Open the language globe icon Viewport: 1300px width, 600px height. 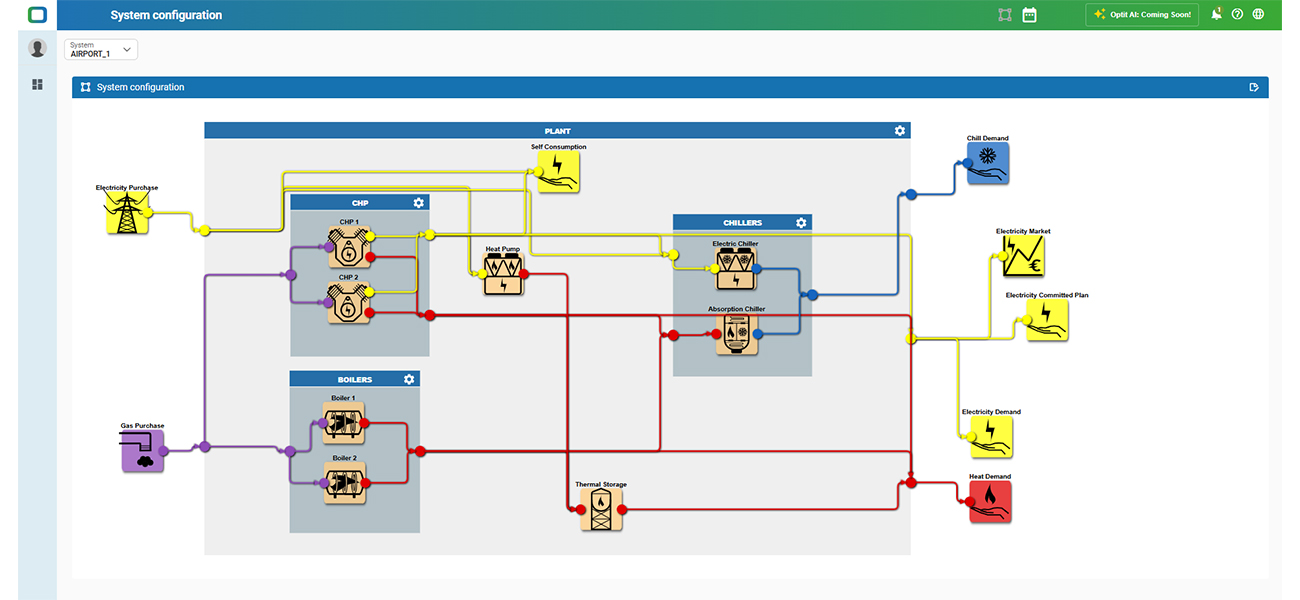pyautogui.click(x=1259, y=15)
